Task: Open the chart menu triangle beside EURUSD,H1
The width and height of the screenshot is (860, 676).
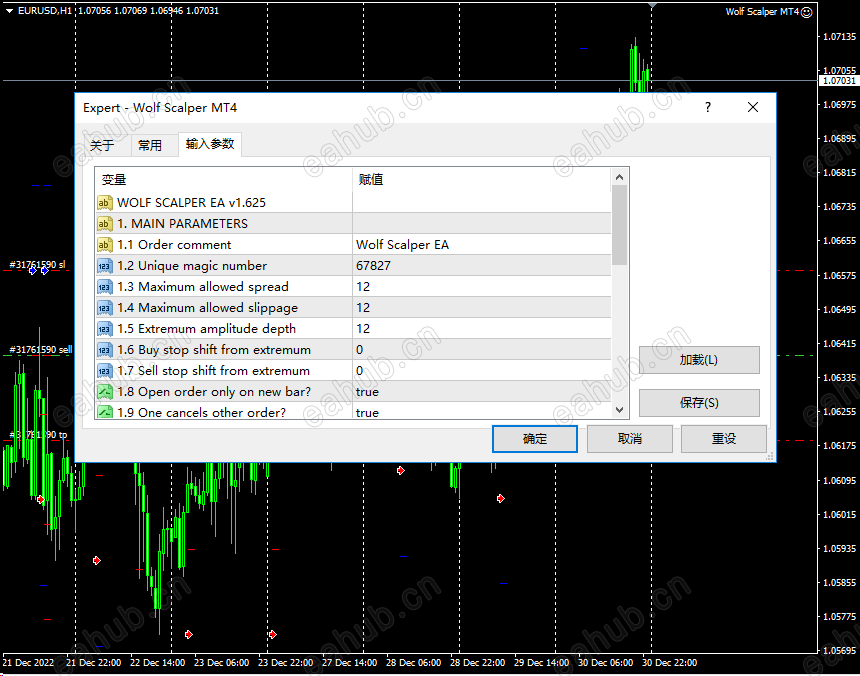Action: click(x=9, y=10)
